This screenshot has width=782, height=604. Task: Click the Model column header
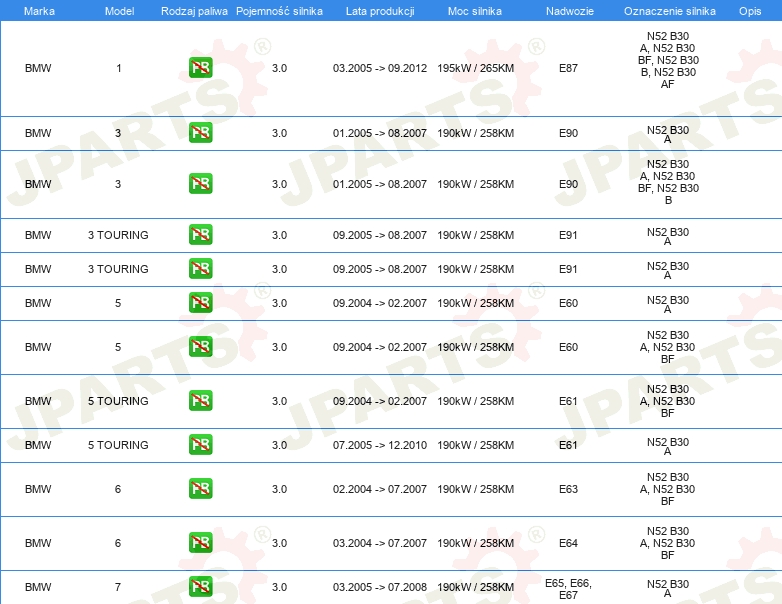point(119,11)
